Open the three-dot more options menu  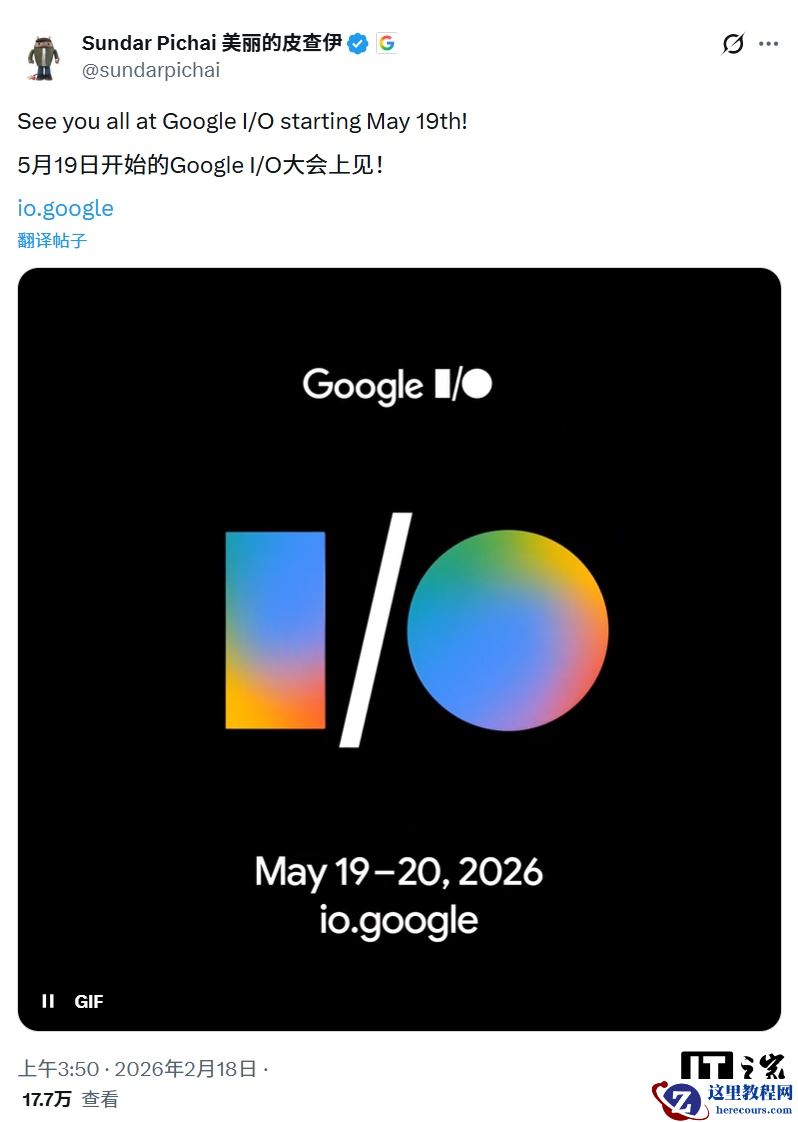click(768, 44)
